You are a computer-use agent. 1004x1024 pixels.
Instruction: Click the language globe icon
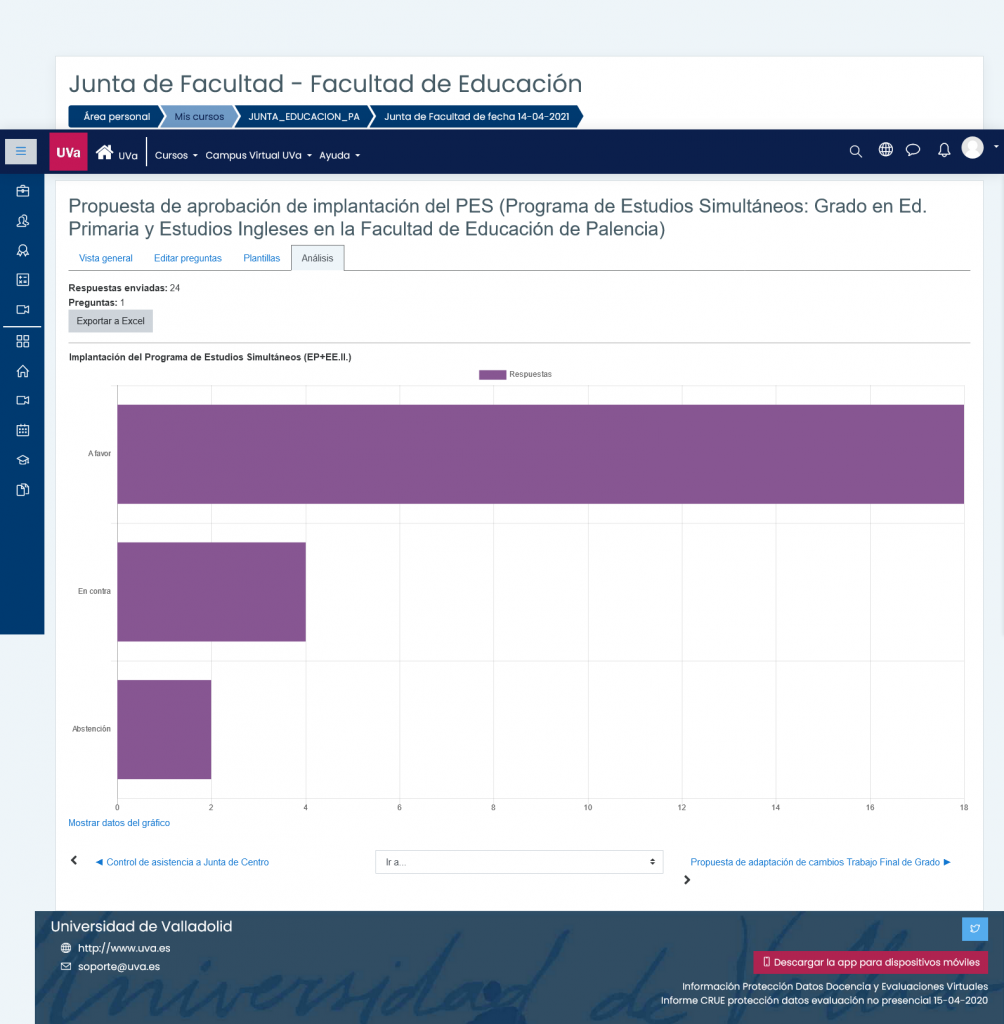[x=885, y=150]
